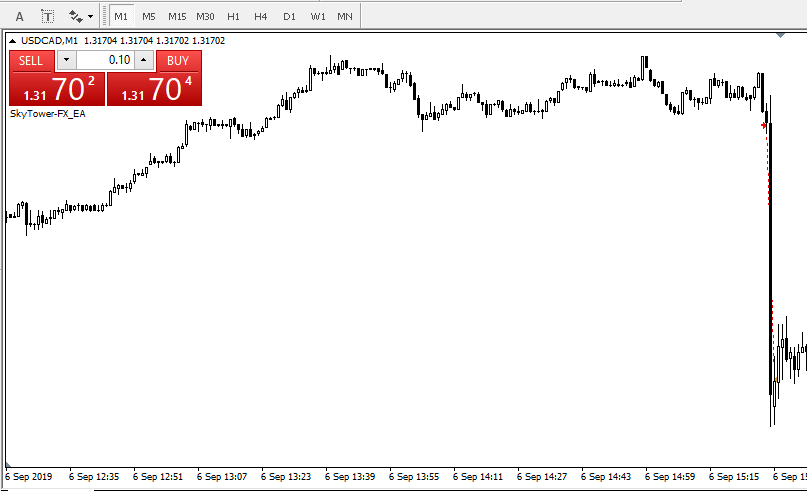Switch to M30 timeframe

click(205, 16)
